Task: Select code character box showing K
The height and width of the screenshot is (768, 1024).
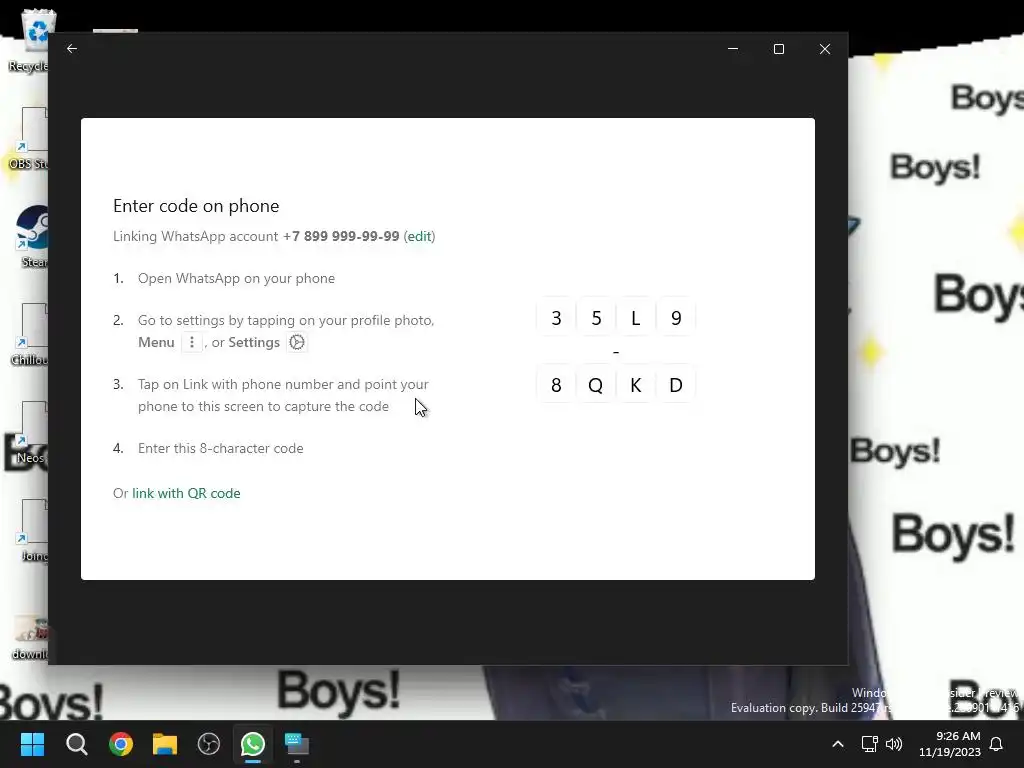Action: pyautogui.click(x=635, y=385)
